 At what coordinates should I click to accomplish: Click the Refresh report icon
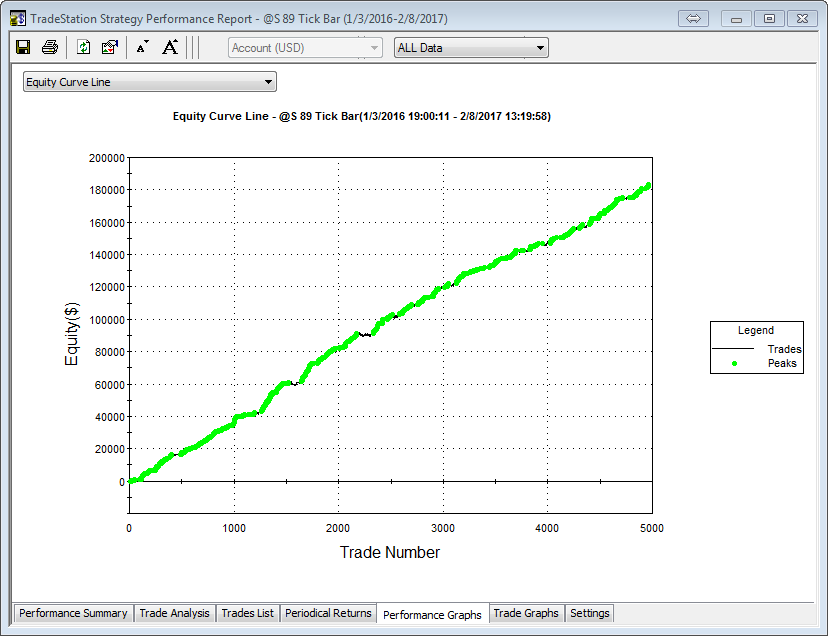84,47
